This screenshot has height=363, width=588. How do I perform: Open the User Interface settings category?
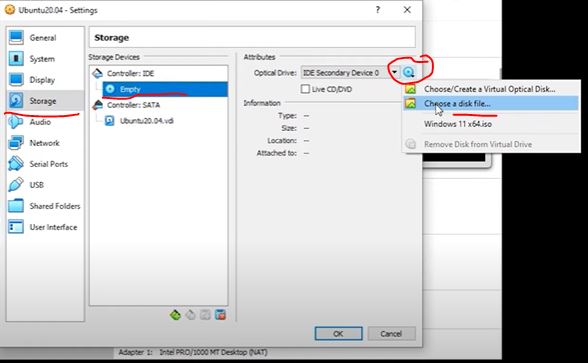pyautogui.click(x=45, y=227)
